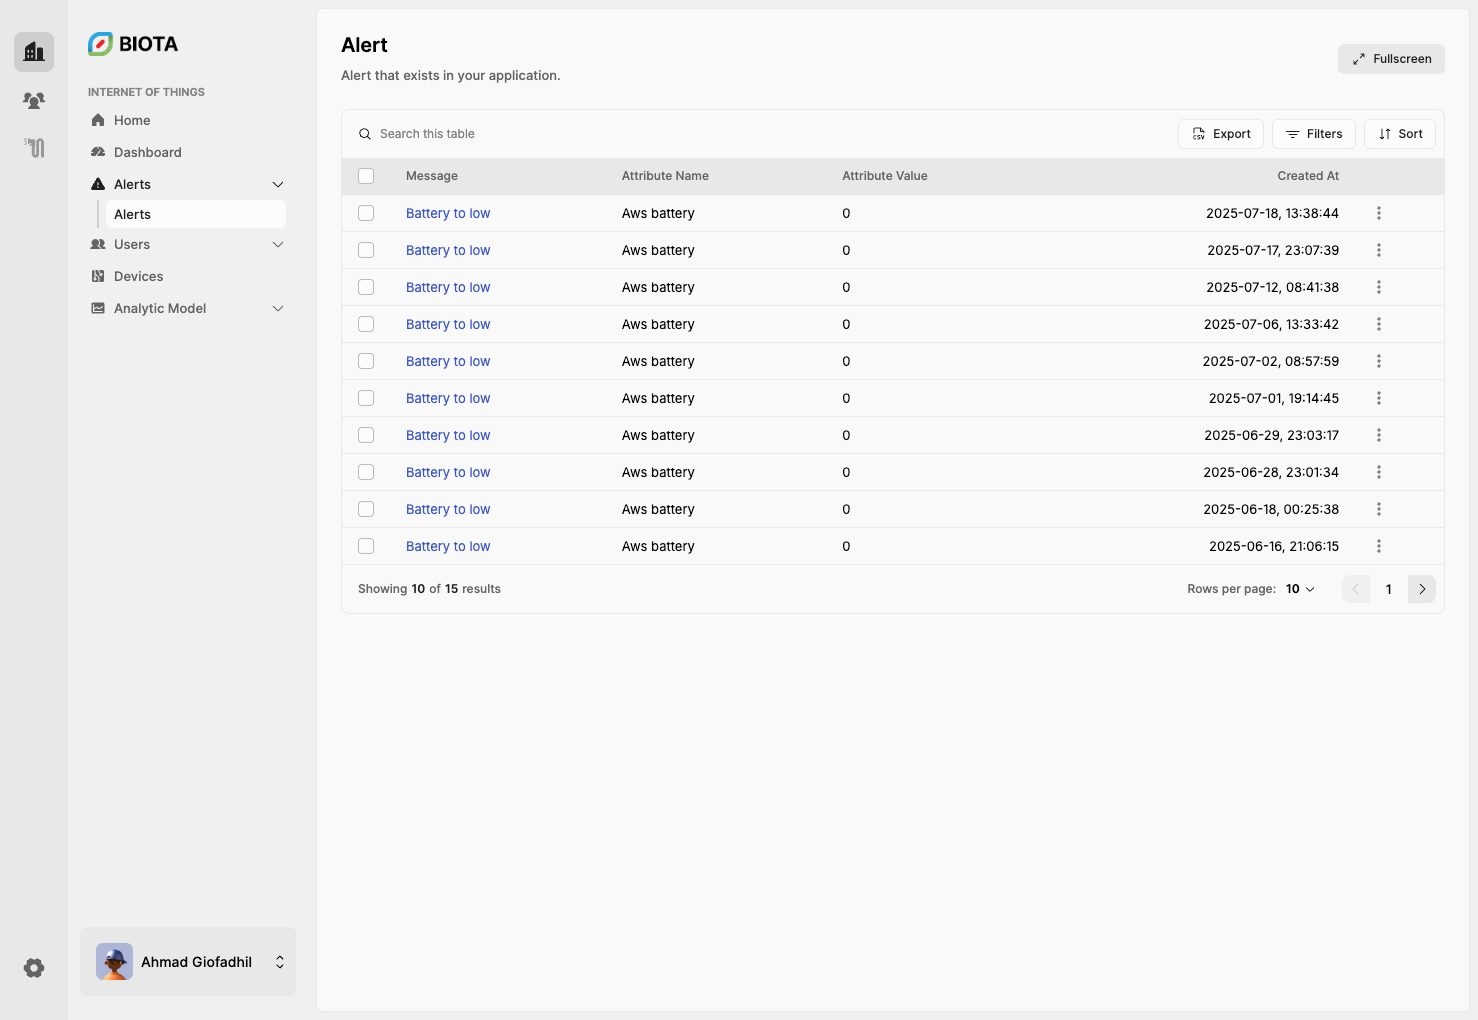This screenshot has height=1020, width=1478.
Task: Click the Search this table field
Action: pyautogui.click(x=427, y=134)
